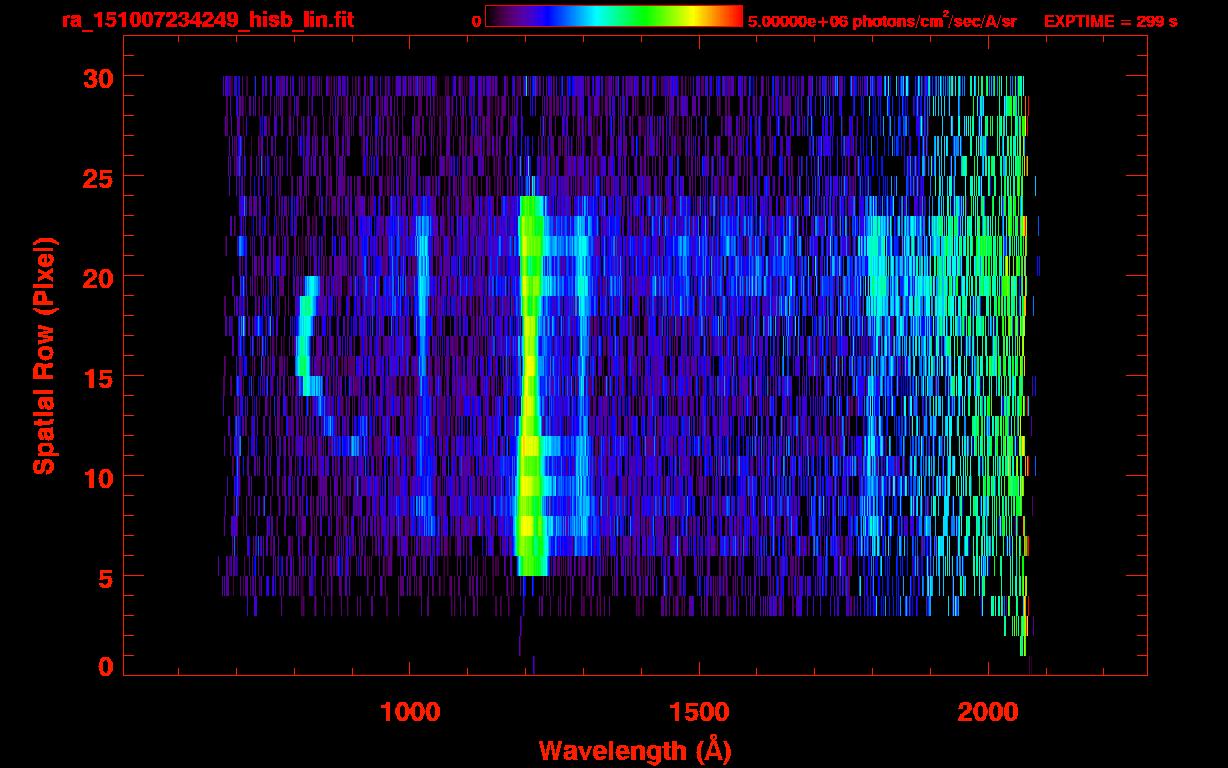The height and width of the screenshot is (768, 1228).
Task: Click the color scale bar at top
Action: (x=614, y=16)
